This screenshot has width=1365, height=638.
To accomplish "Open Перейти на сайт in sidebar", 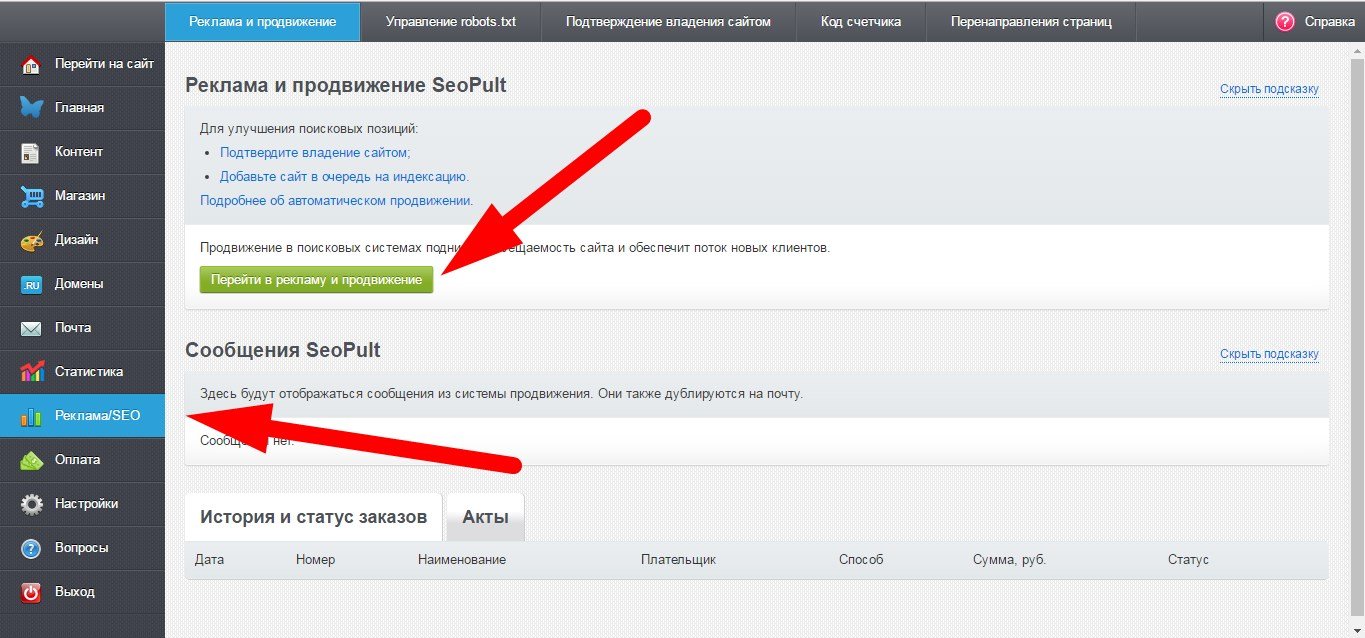I will point(104,64).
